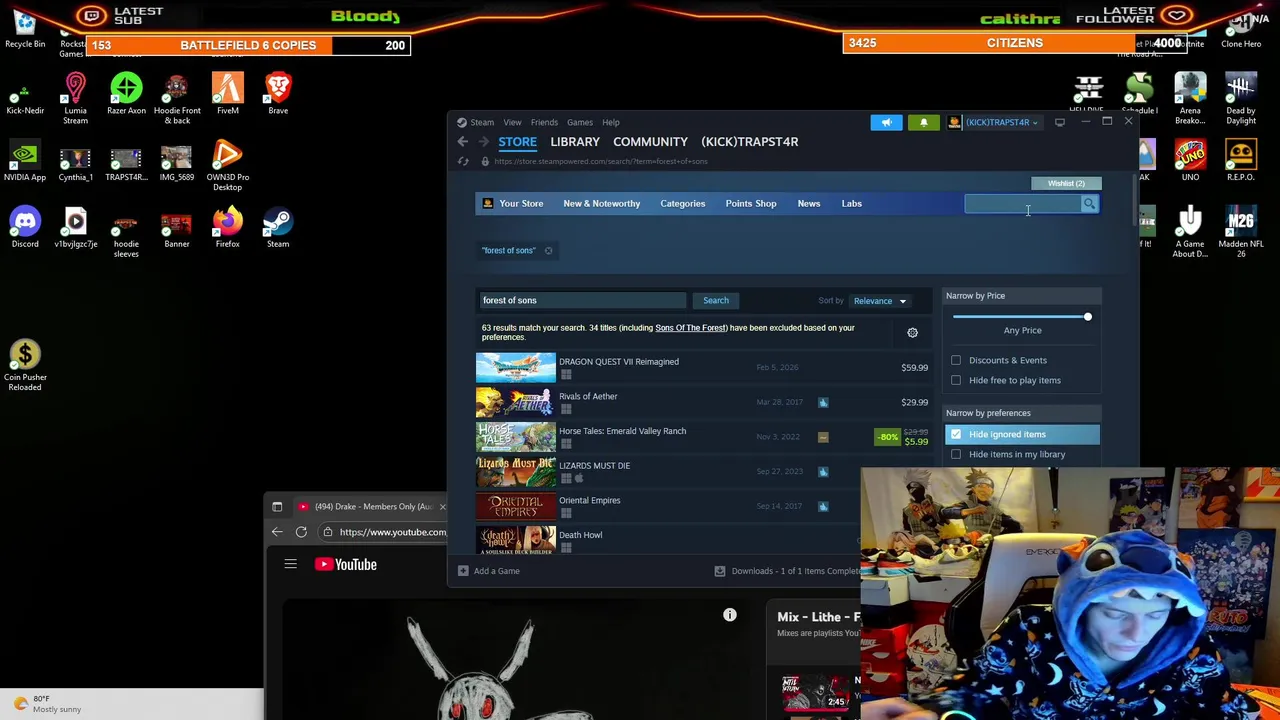Viewport: 1280px width, 720px height.
Task: Open New & Noteworthy store menu
Action: (x=601, y=204)
